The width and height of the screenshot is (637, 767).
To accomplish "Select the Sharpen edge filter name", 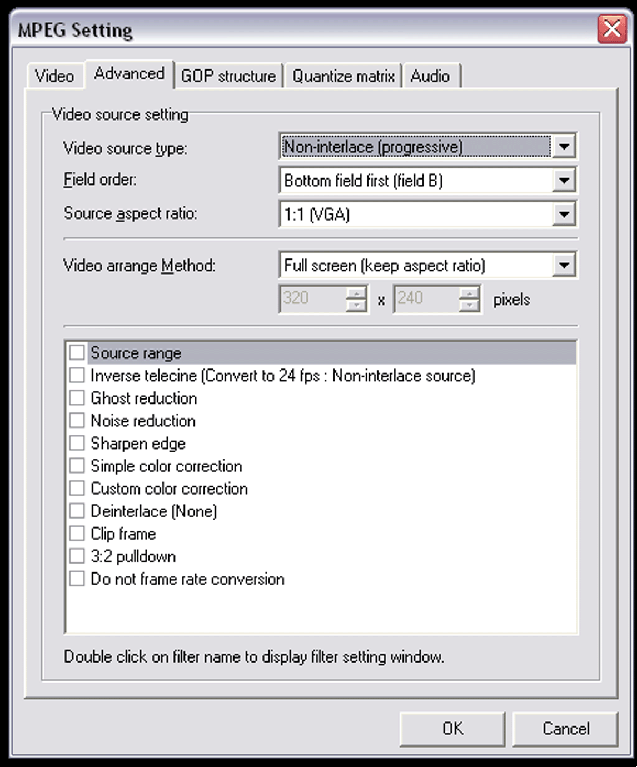I will click(x=138, y=444).
